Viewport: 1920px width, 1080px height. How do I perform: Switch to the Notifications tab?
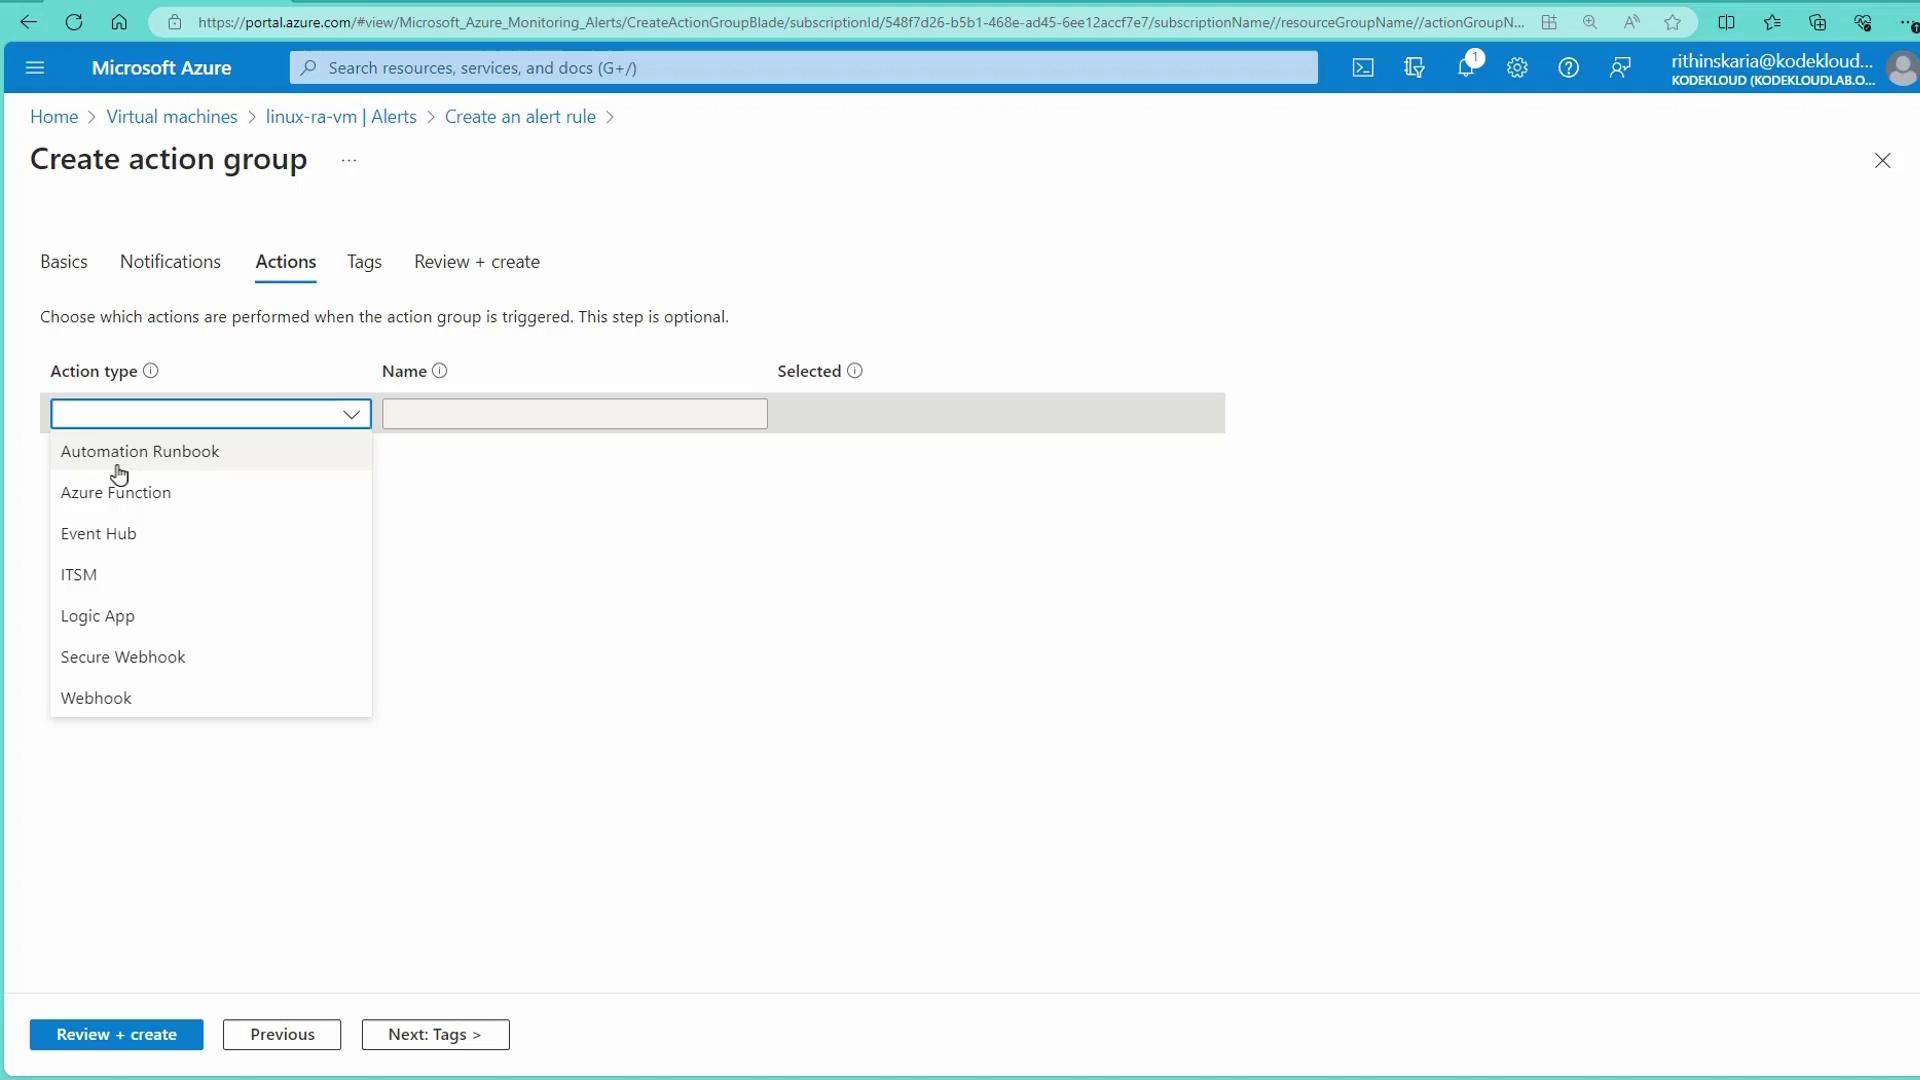click(170, 262)
